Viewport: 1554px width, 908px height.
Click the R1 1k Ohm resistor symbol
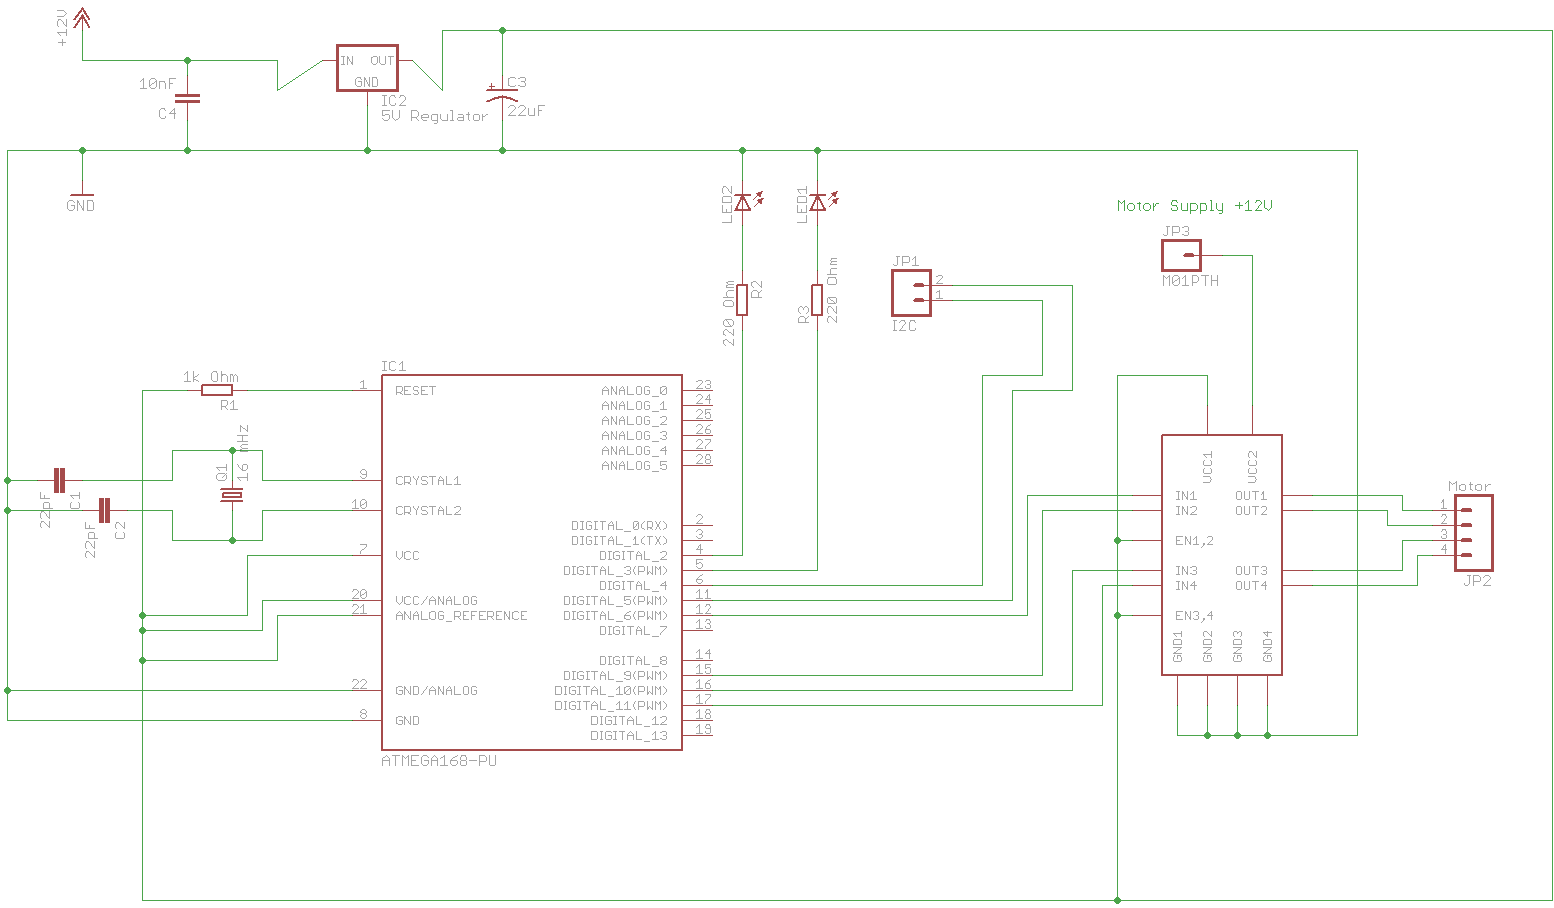(x=217, y=390)
